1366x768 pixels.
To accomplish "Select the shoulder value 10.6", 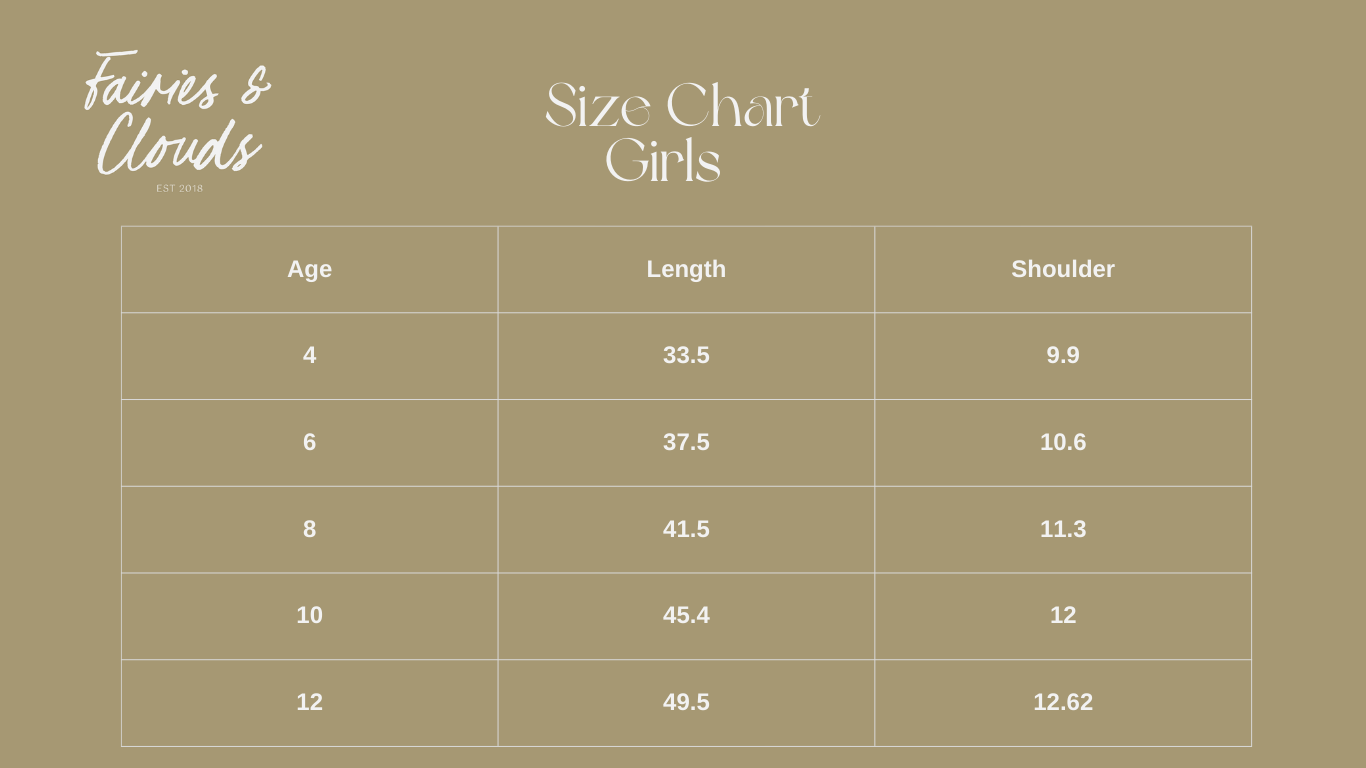I will pos(1062,442).
